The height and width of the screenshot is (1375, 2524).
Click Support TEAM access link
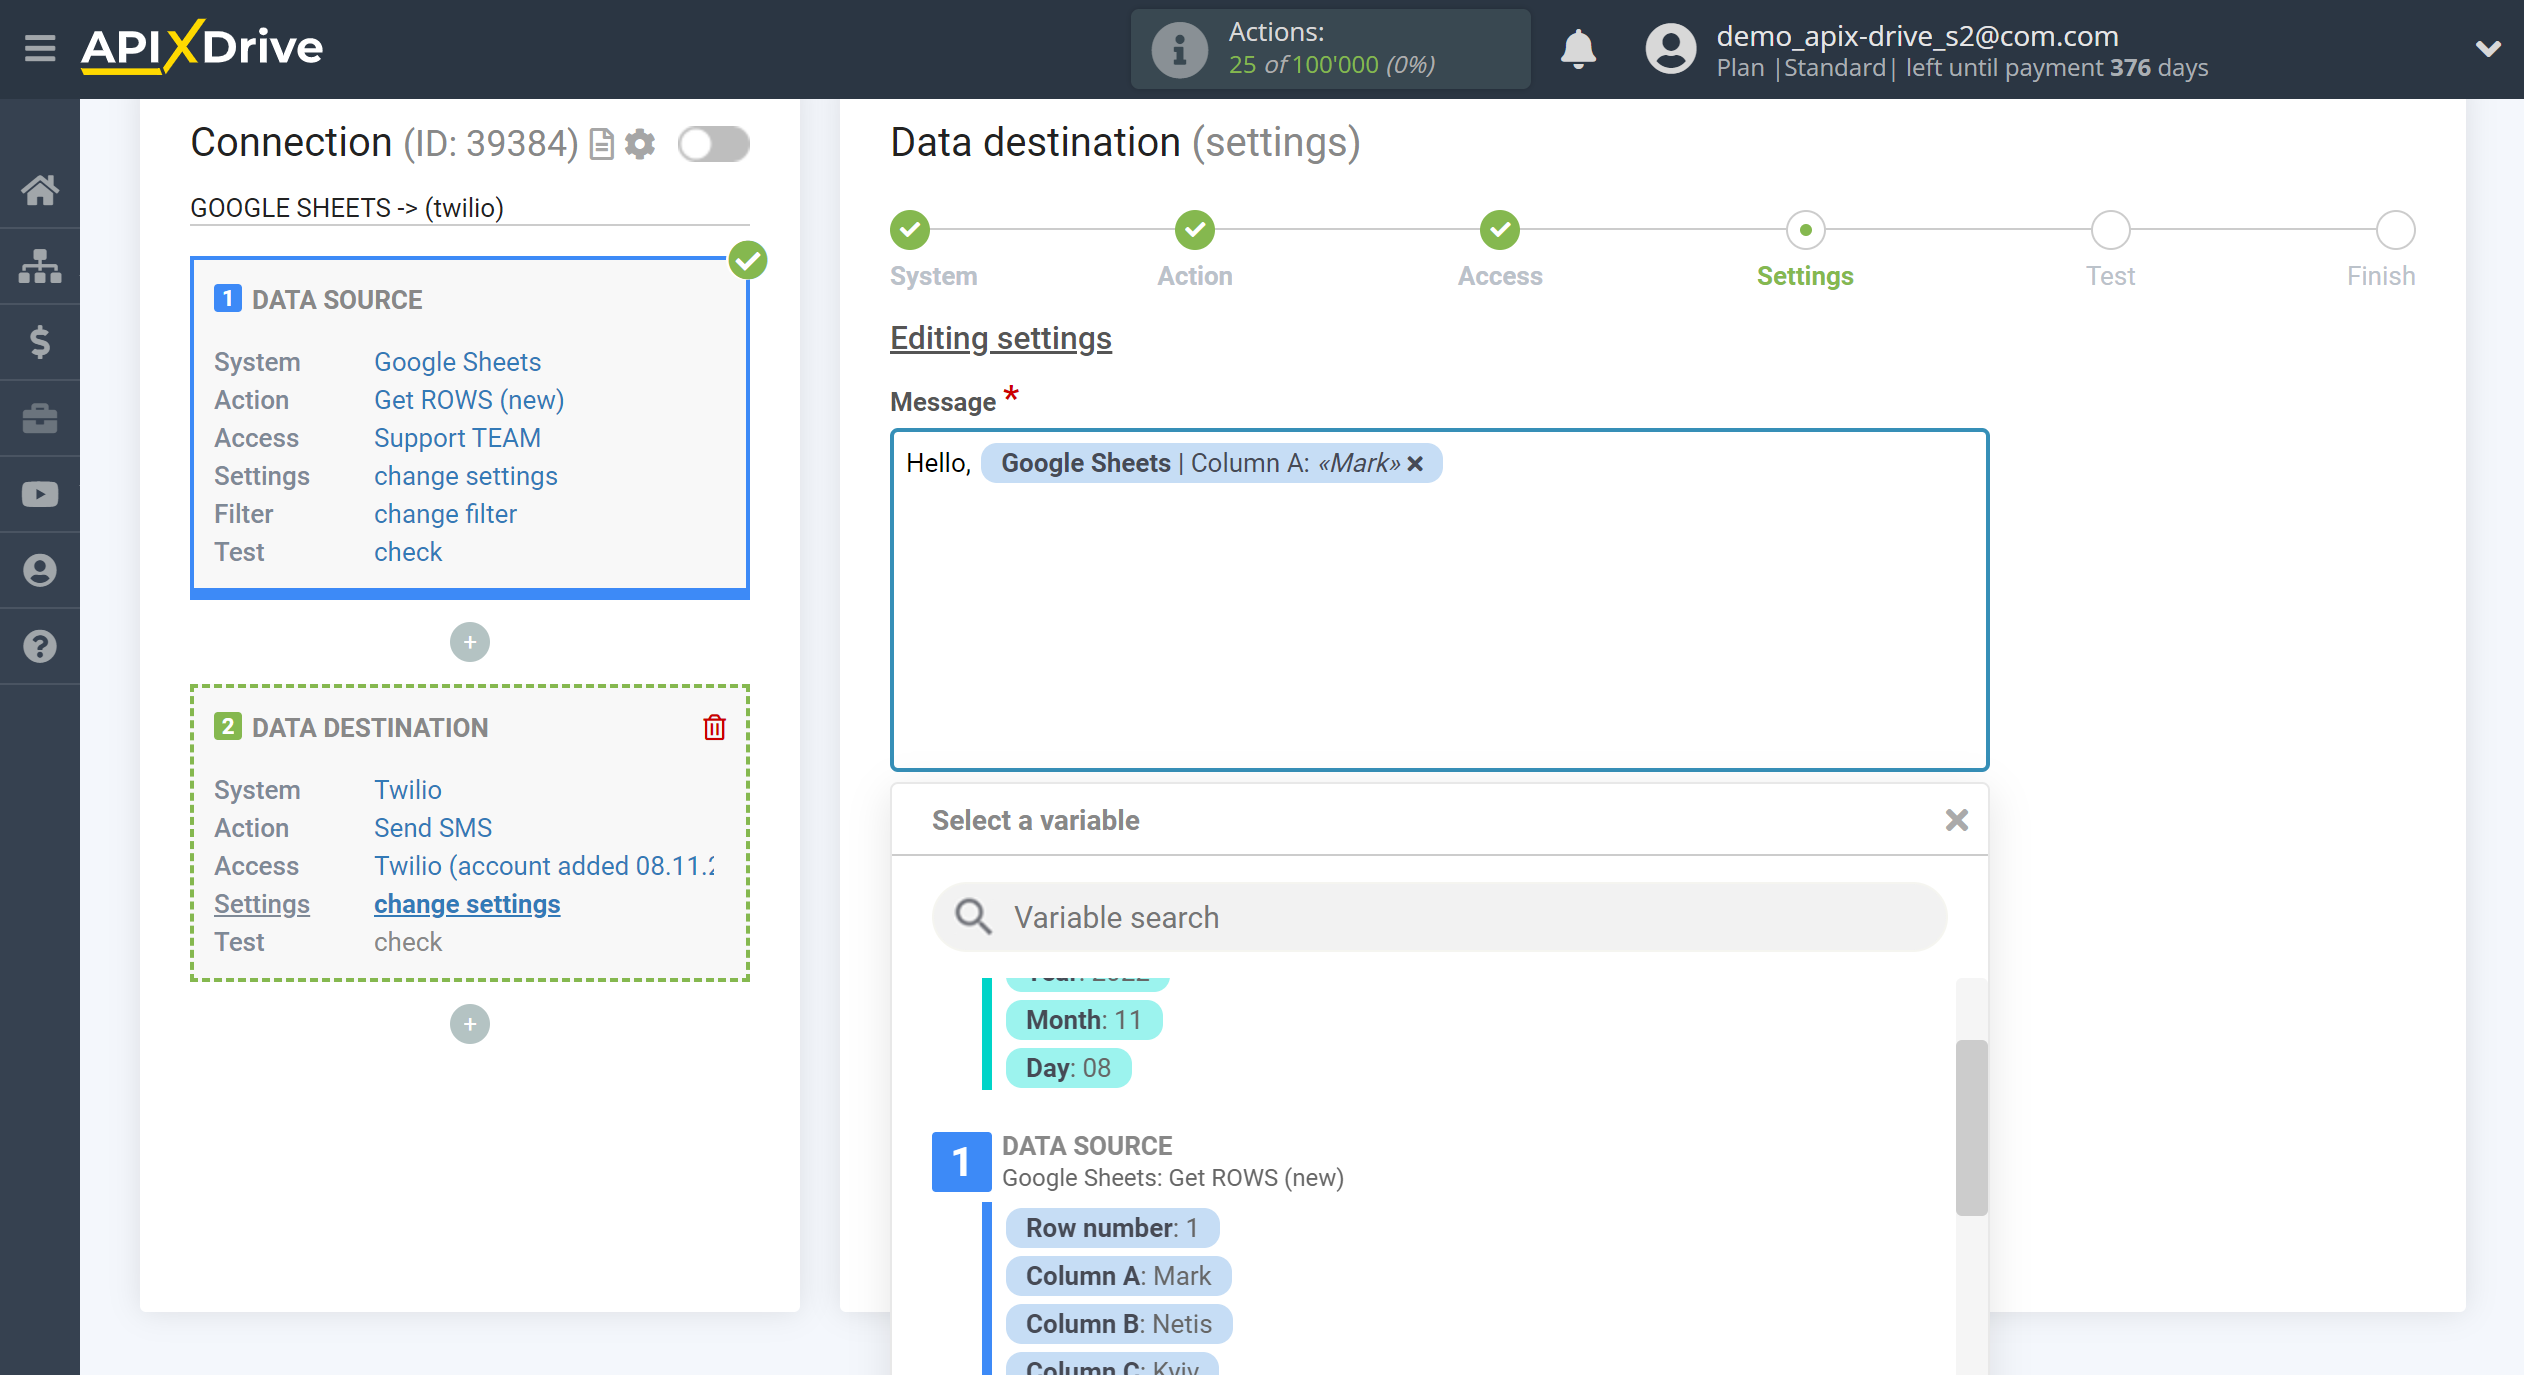pyautogui.click(x=457, y=438)
